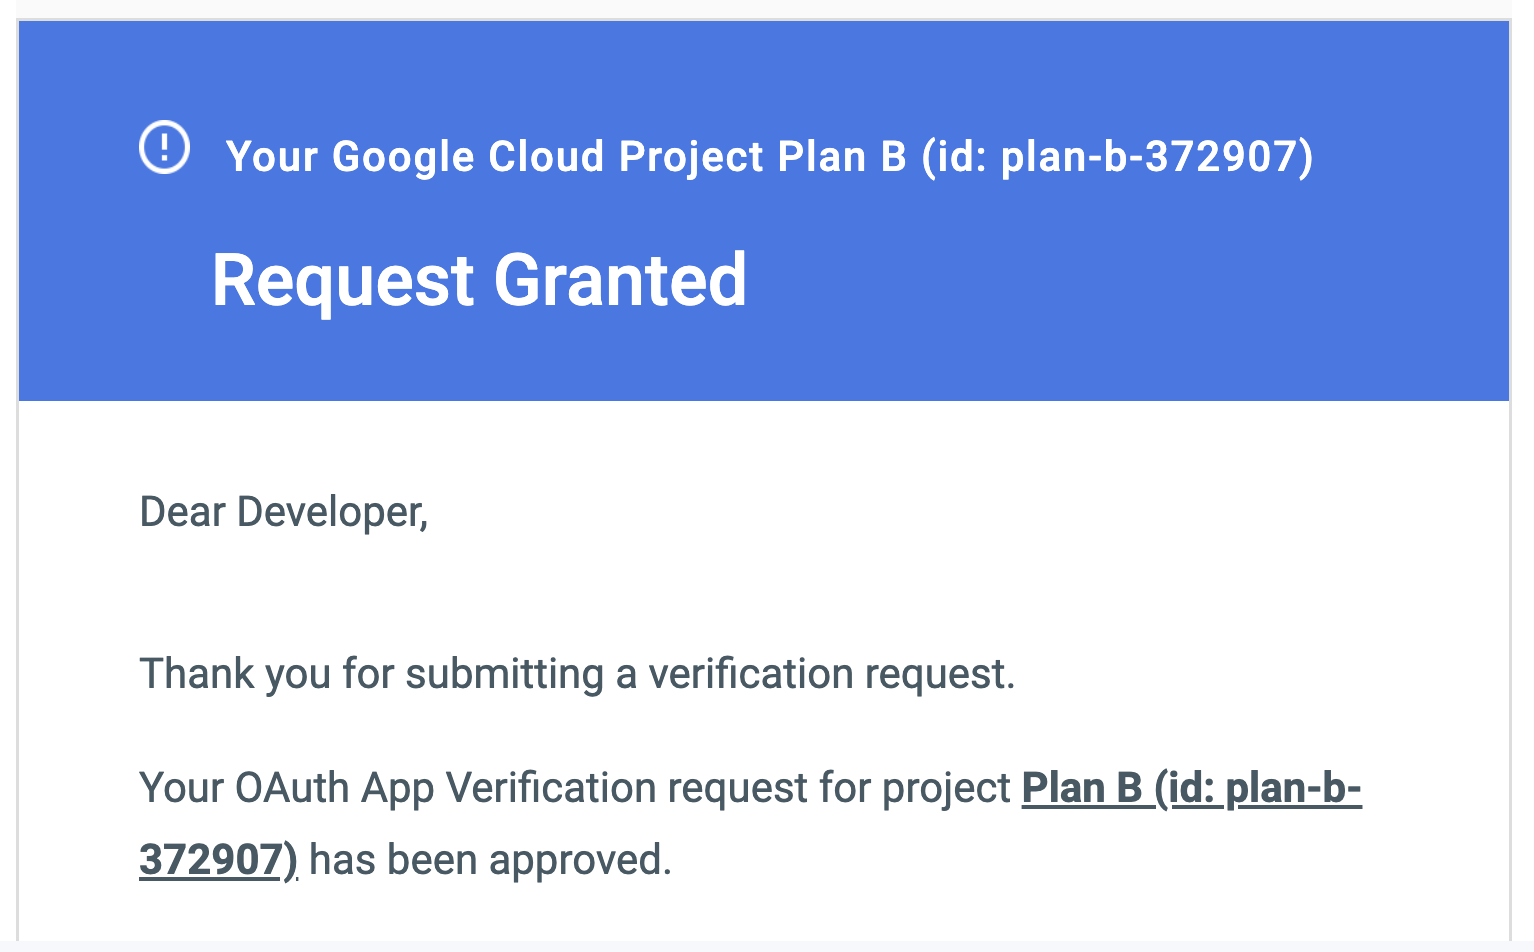This screenshot has width=1534, height=952.
Task: Click the word "Request" in the large heading
Action: (x=342, y=280)
